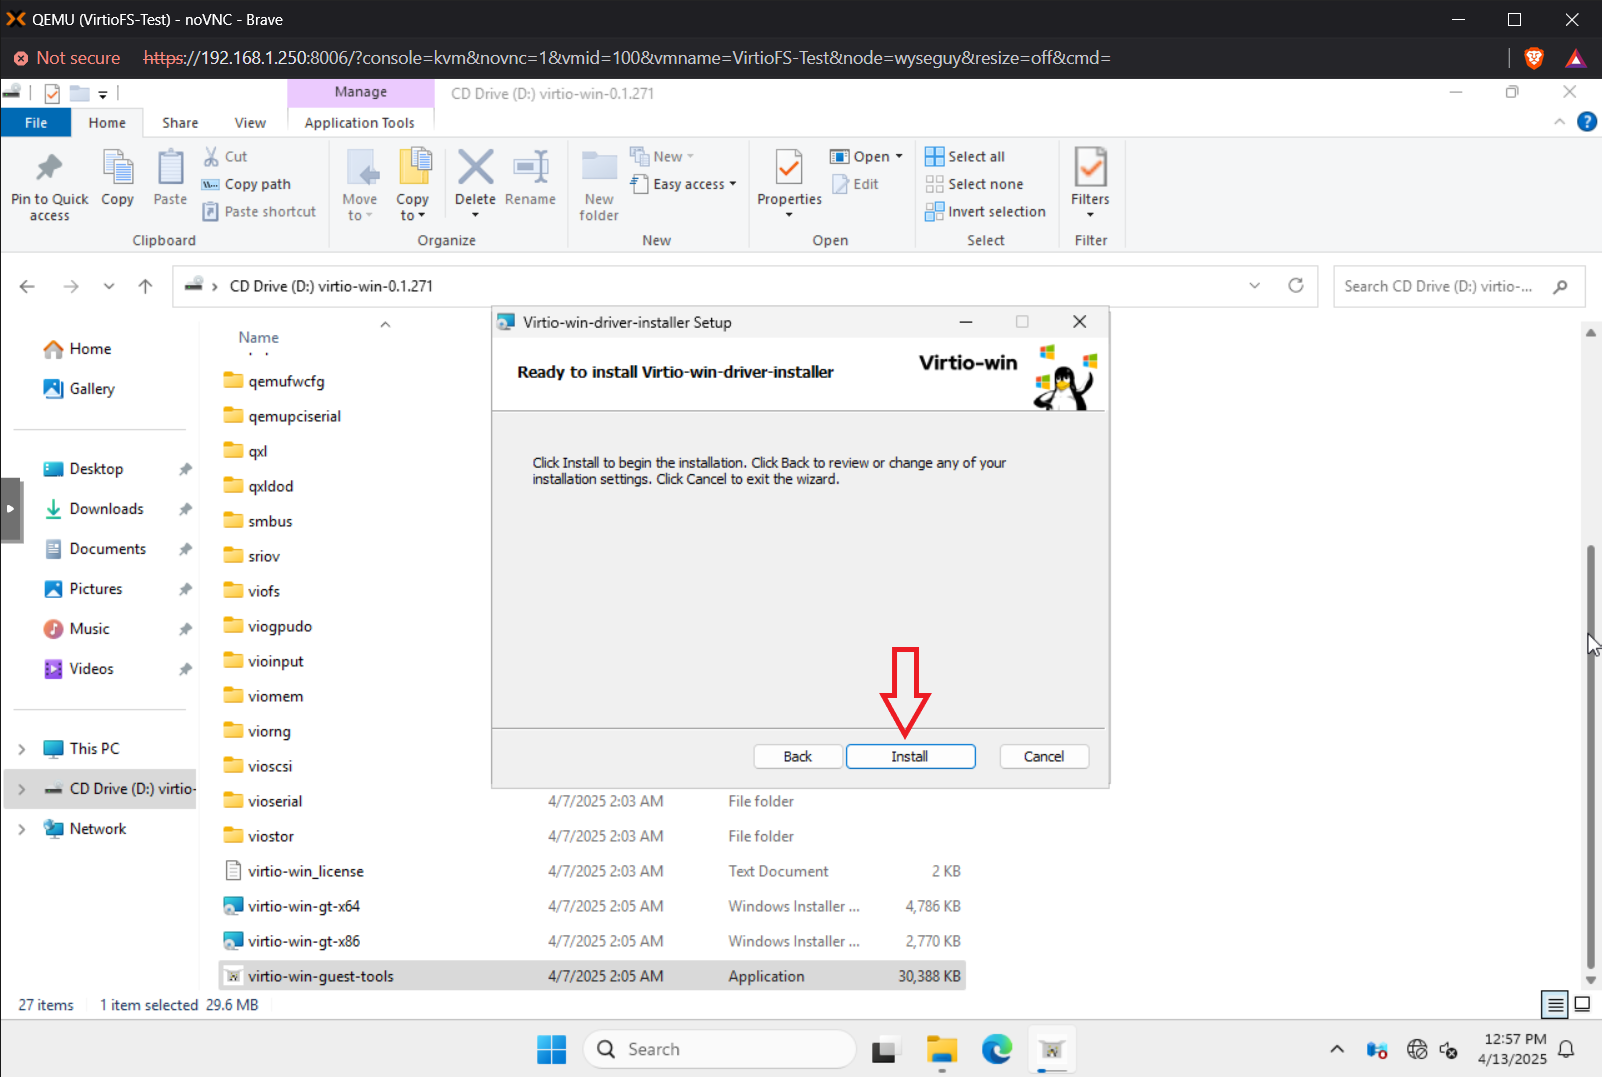This screenshot has width=1602, height=1077.
Task: Go up one folder level with up arrow
Action: pyautogui.click(x=145, y=286)
